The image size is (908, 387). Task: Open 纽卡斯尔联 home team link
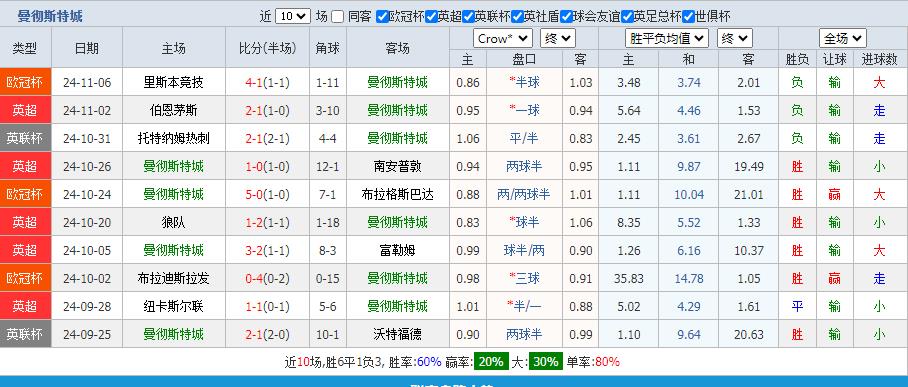(174, 306)
